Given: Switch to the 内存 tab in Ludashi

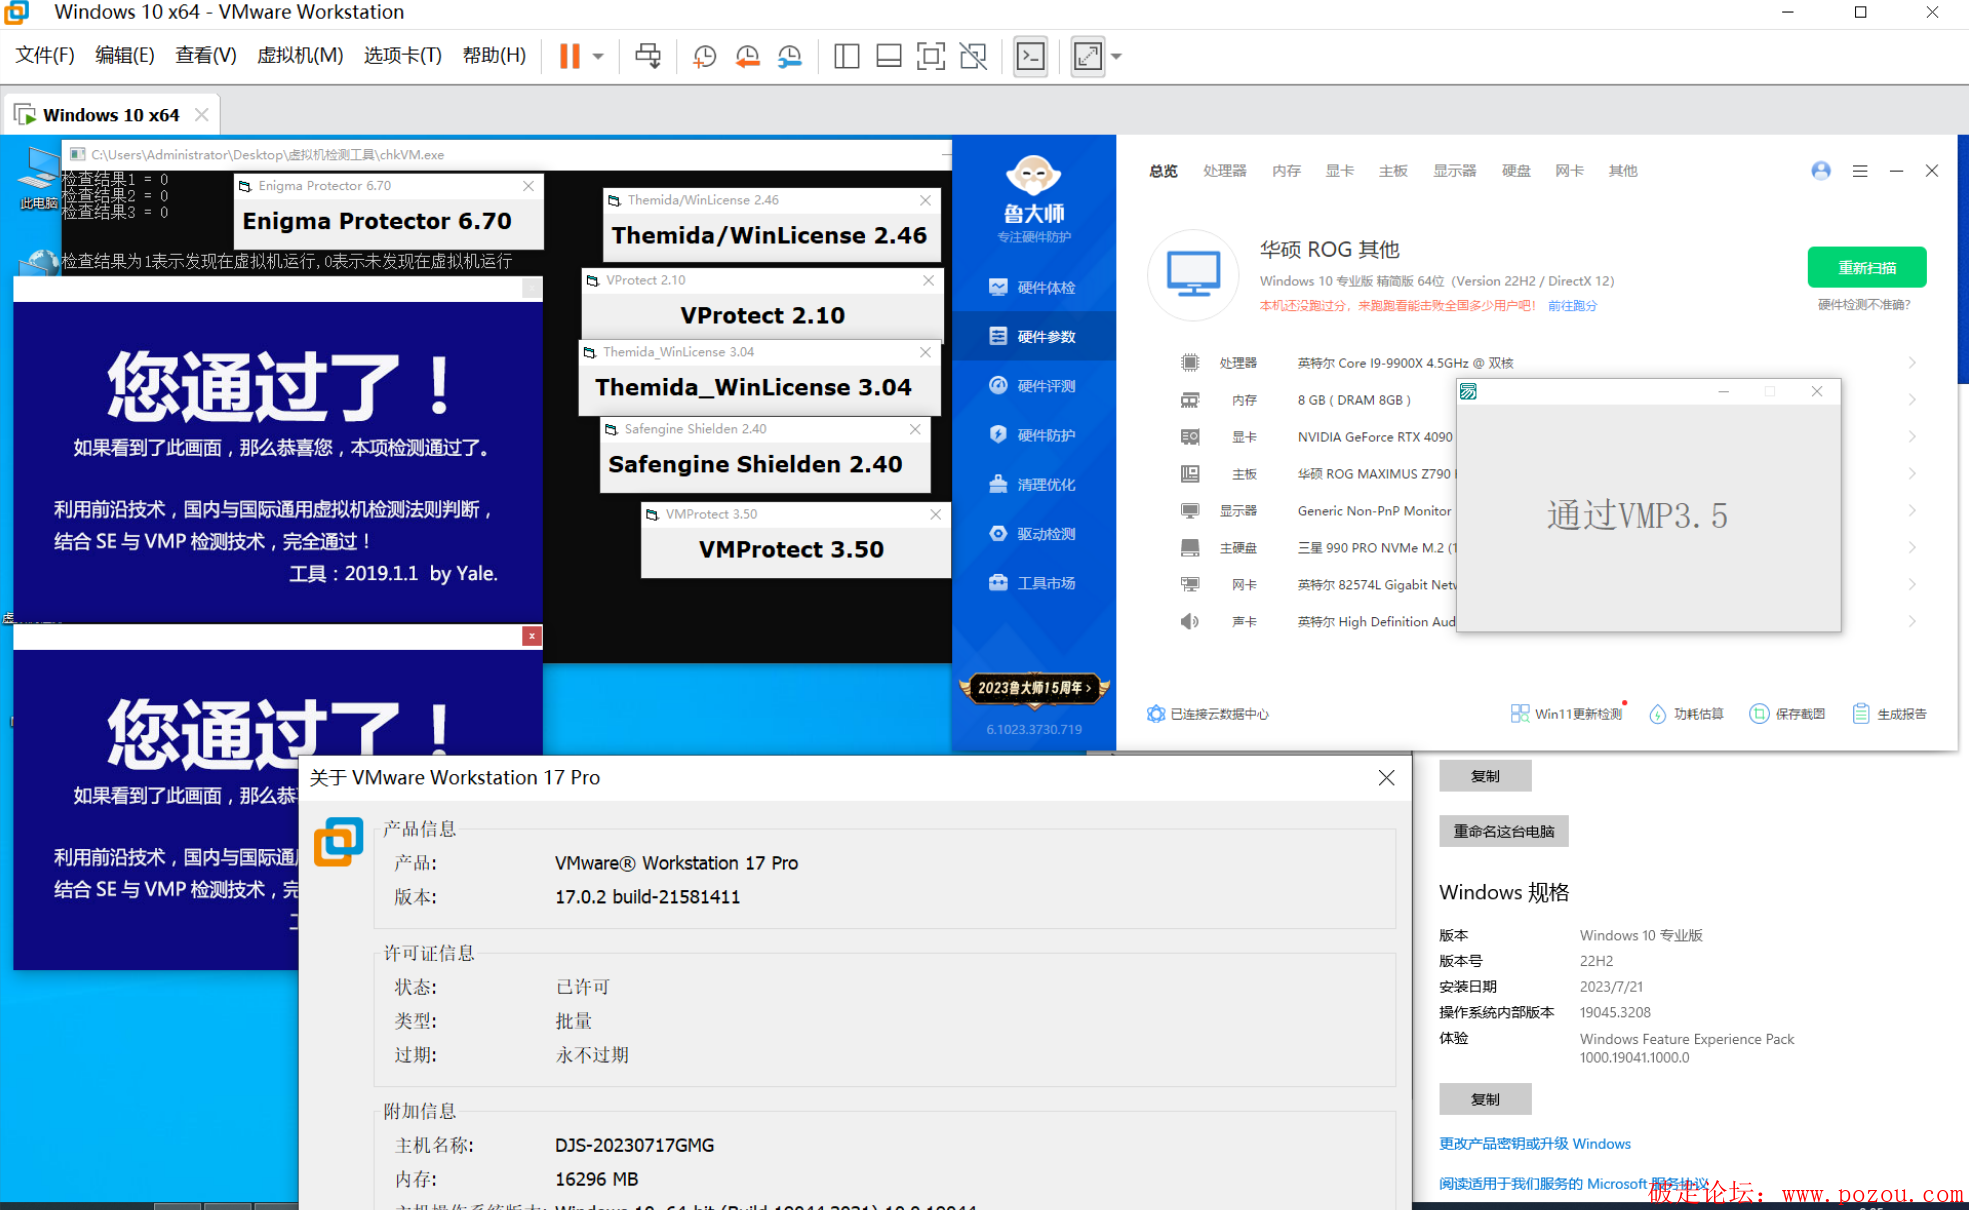Looking at the screenshot, I should tap(1286, 171).
